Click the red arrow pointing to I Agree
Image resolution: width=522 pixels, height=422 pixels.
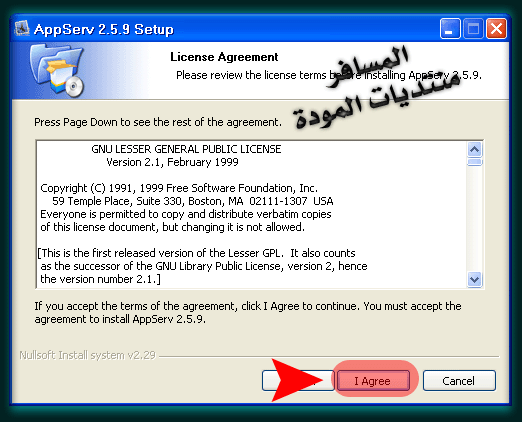[x=297, y=380]
